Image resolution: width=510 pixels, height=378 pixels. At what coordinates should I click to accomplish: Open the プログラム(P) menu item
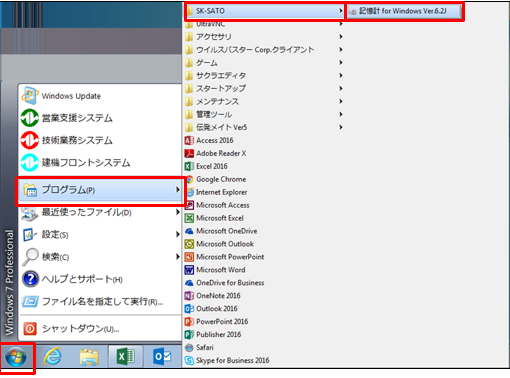click(99, 190)
